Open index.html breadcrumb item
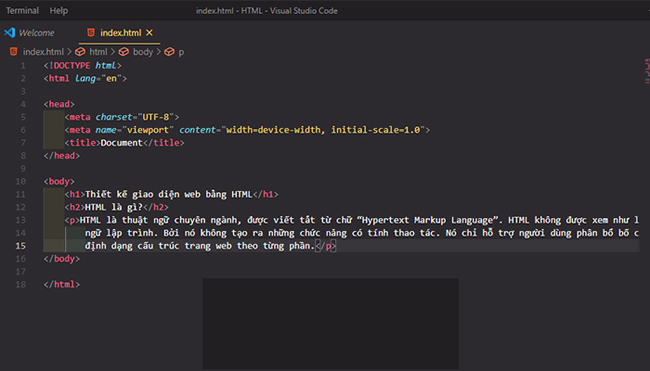The width and height of the screenshot is (650, 371). tap(43, 52)
